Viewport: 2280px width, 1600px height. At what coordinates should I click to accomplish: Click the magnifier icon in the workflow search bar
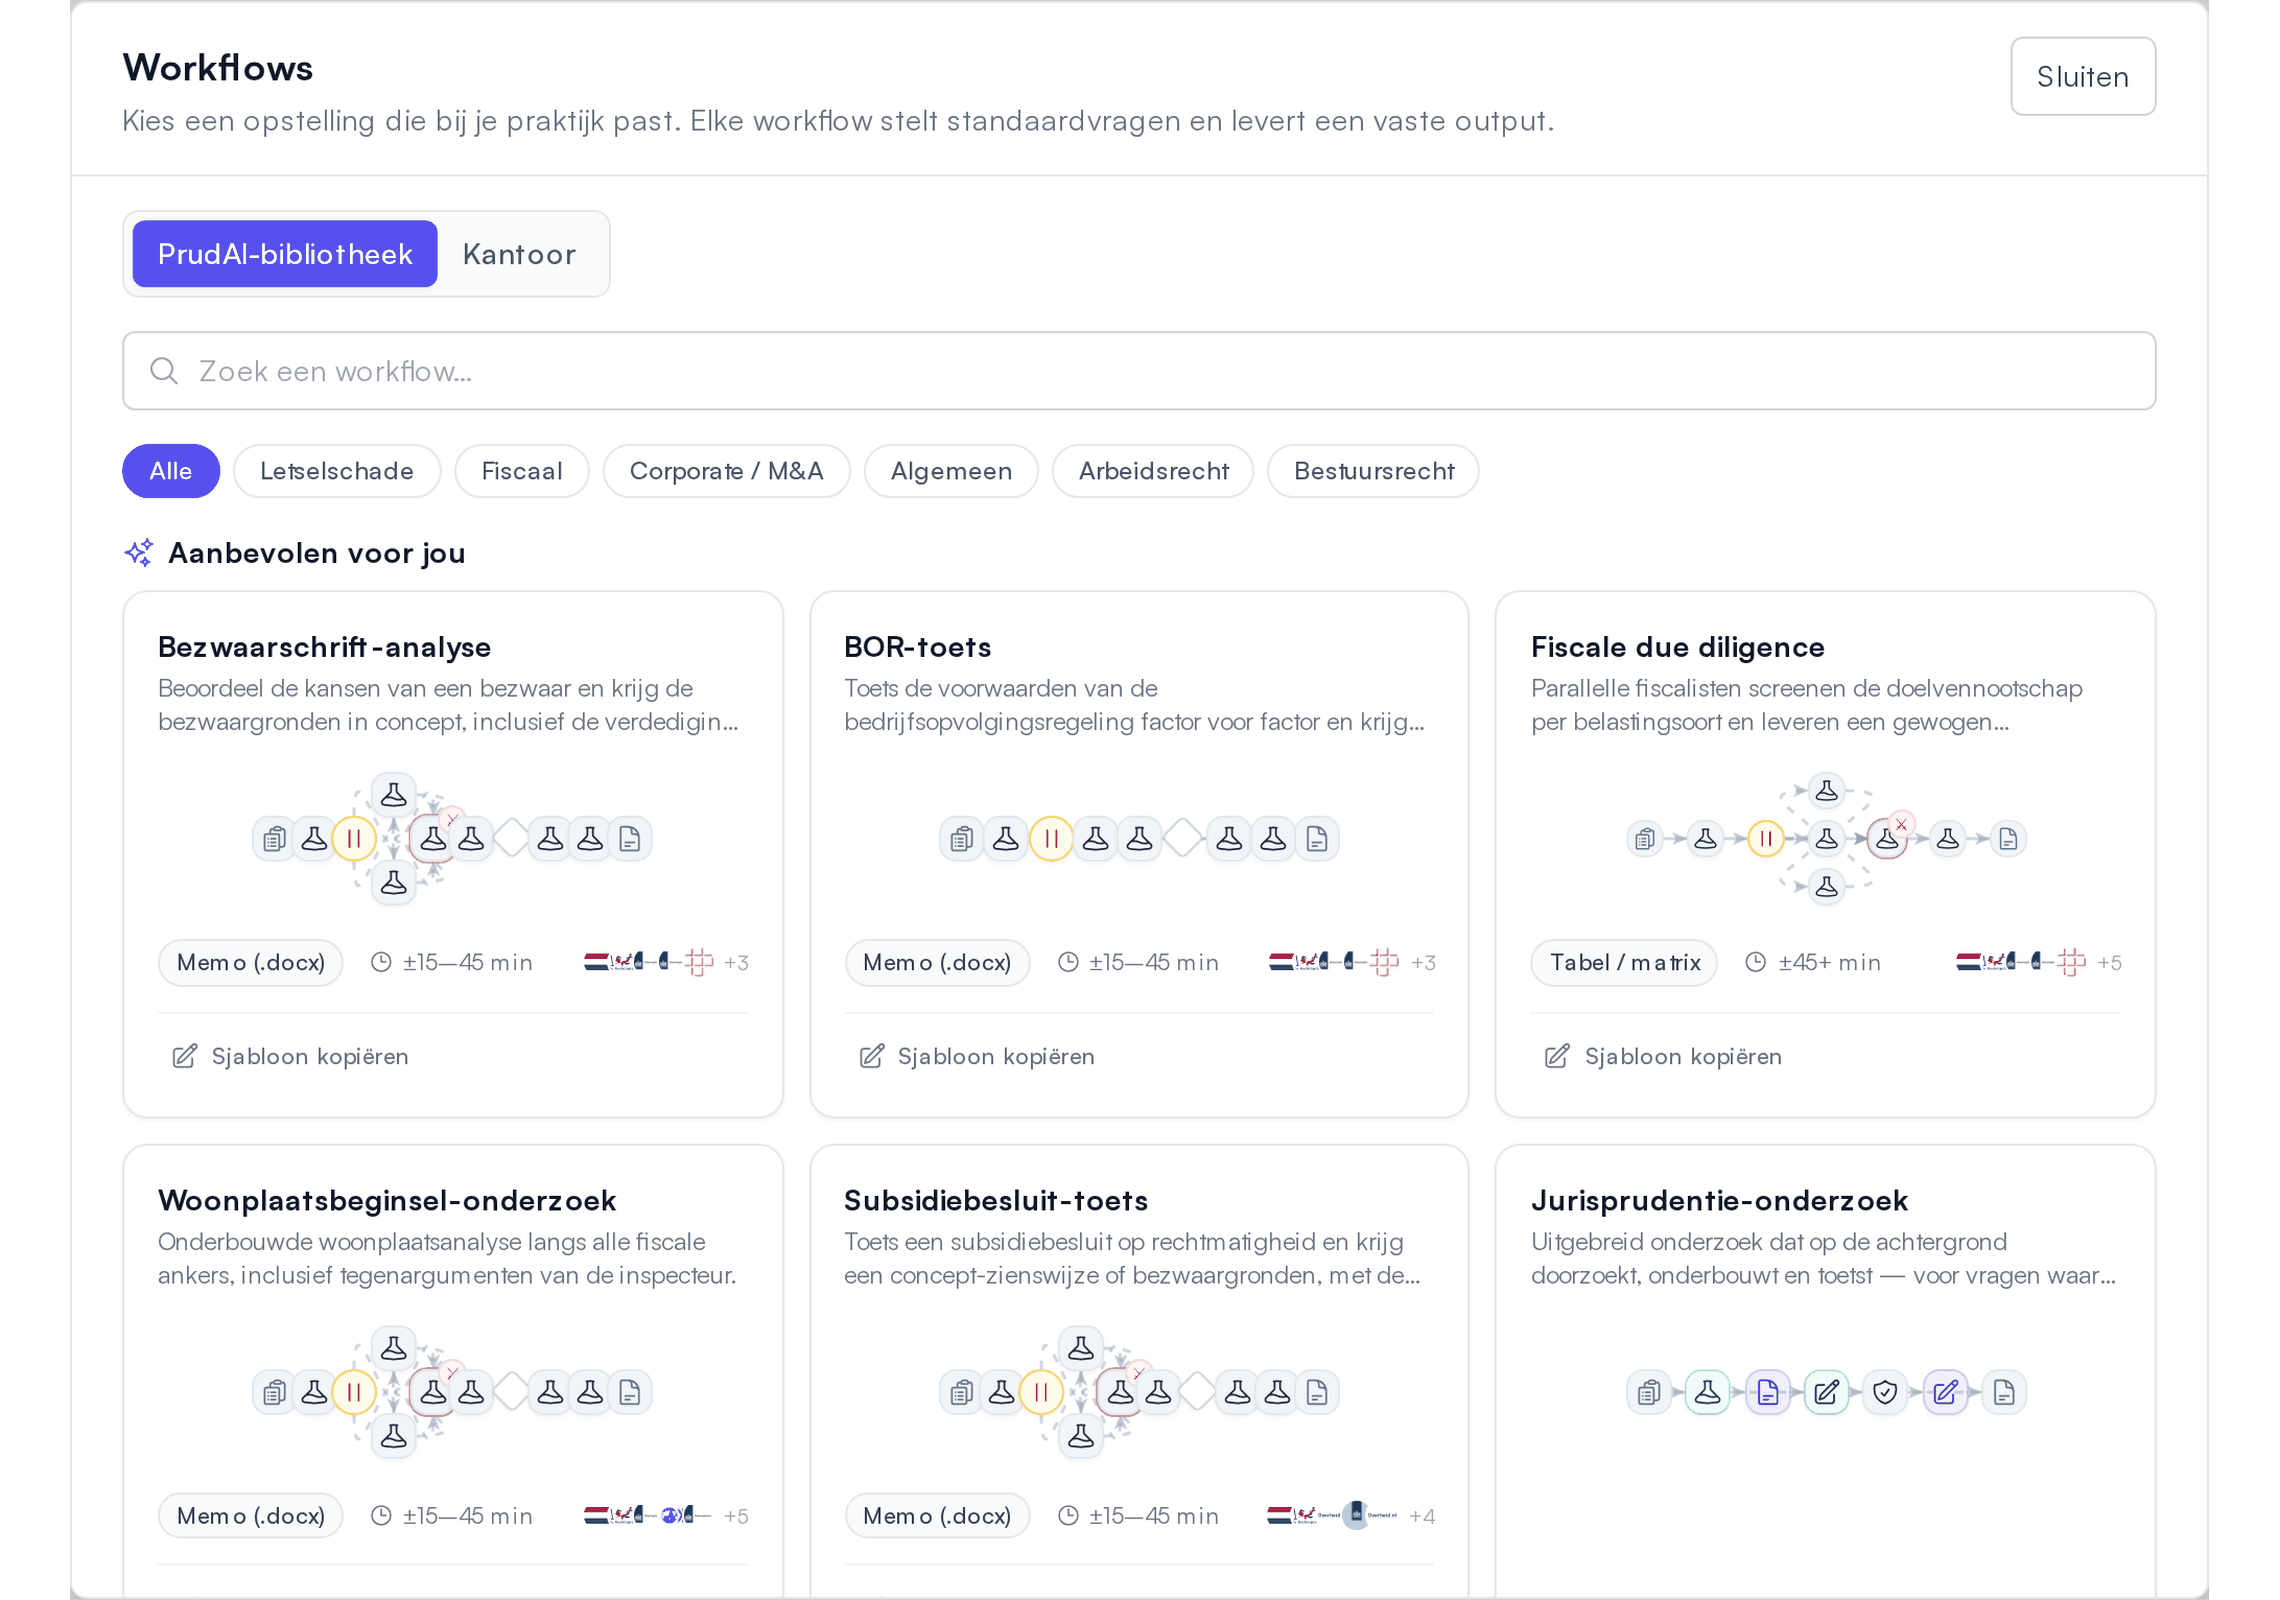click(164, 371)
